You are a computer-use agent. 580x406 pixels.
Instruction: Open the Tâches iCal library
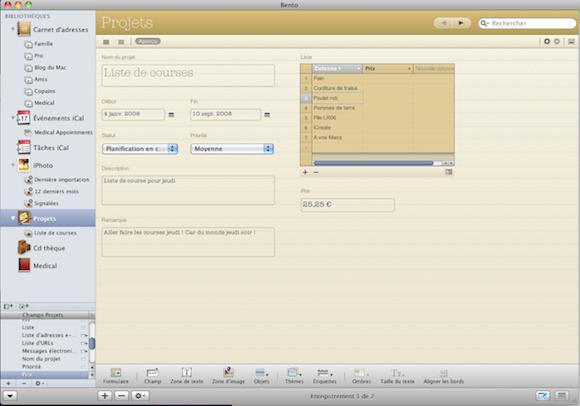pyautogui.click(x=44, y=148)
